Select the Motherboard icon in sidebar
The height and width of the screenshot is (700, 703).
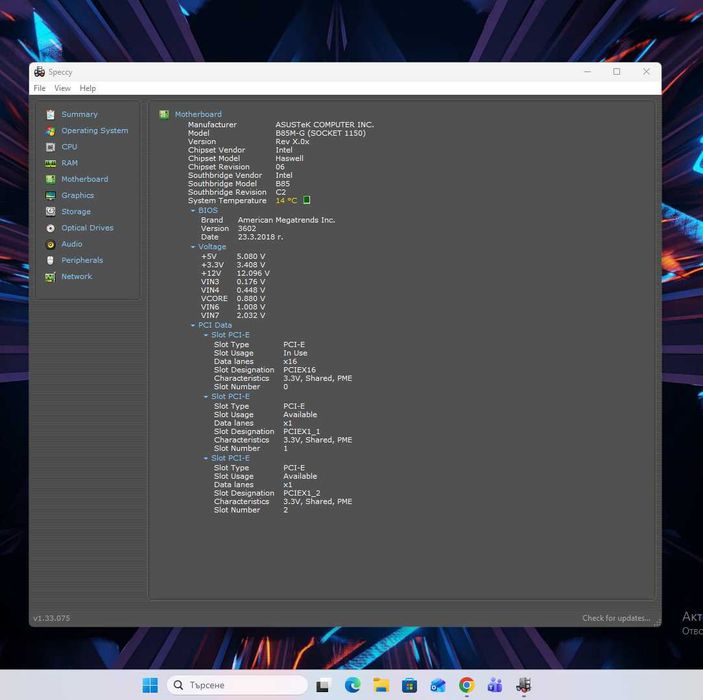[x=50, y=179]
